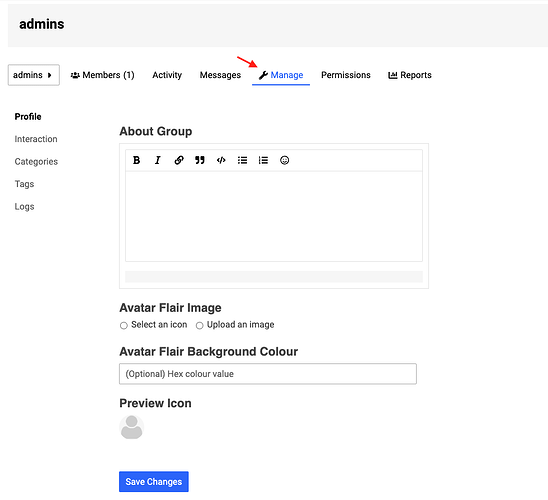Click the Preview Icon avatar placeholder
The width and height of the screenshot is (548, 500).
(132, 427)
